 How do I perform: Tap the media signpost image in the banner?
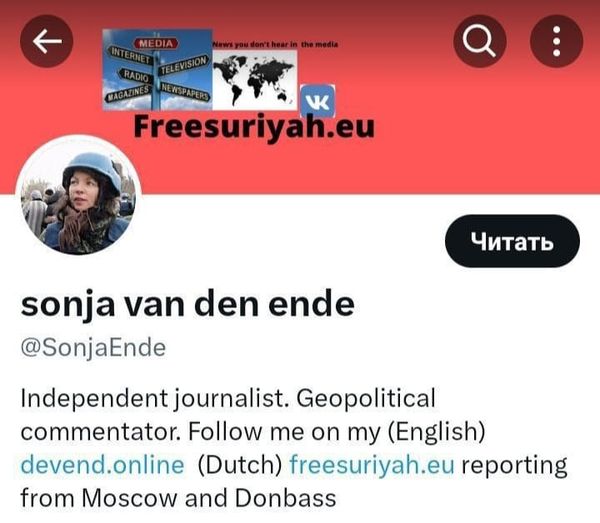[157, 70]
